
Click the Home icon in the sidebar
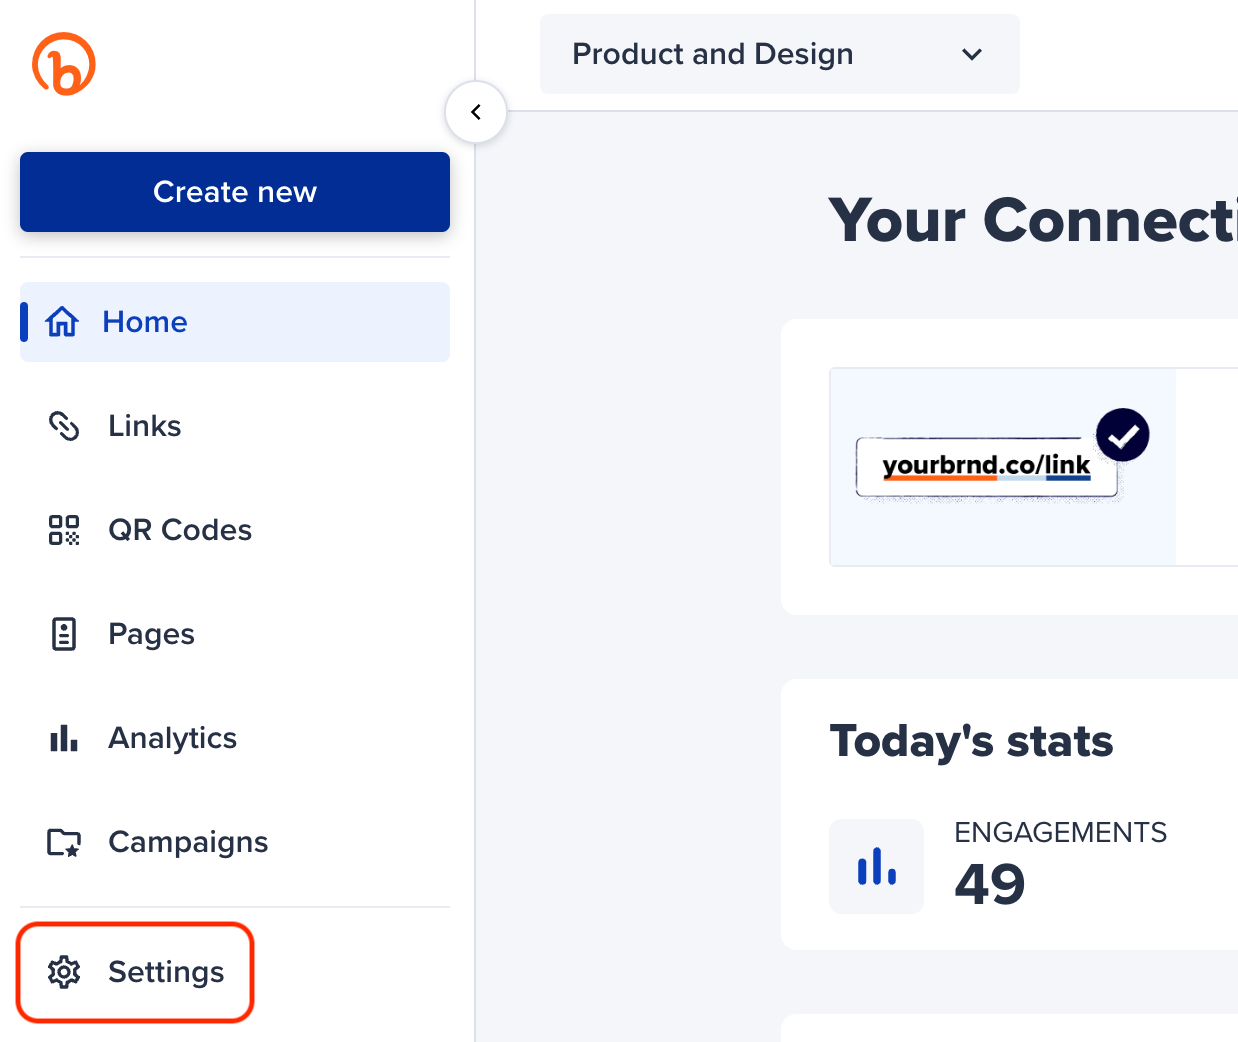coord(63,321)
